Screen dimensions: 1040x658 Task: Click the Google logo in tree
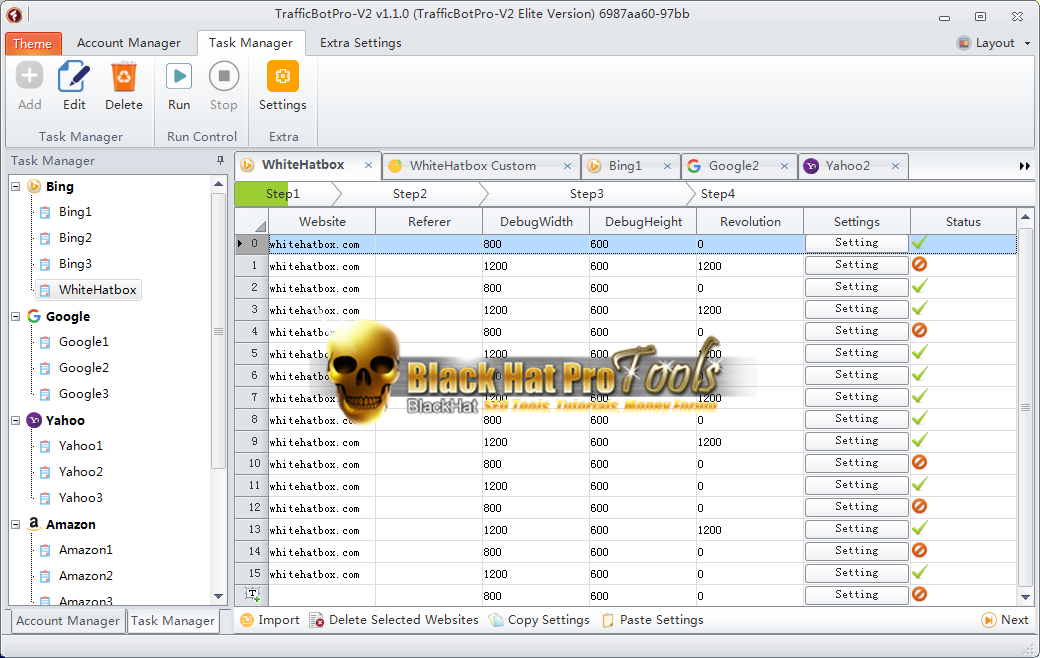[33, 316]
